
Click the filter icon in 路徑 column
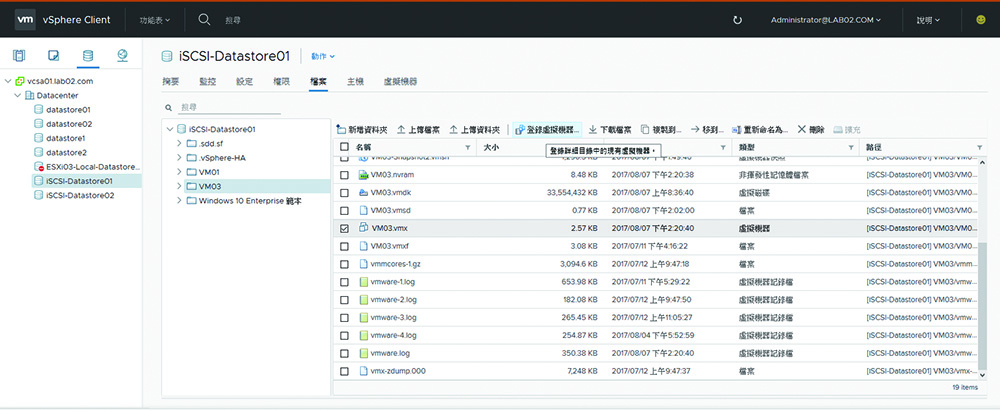click(979, 147)
